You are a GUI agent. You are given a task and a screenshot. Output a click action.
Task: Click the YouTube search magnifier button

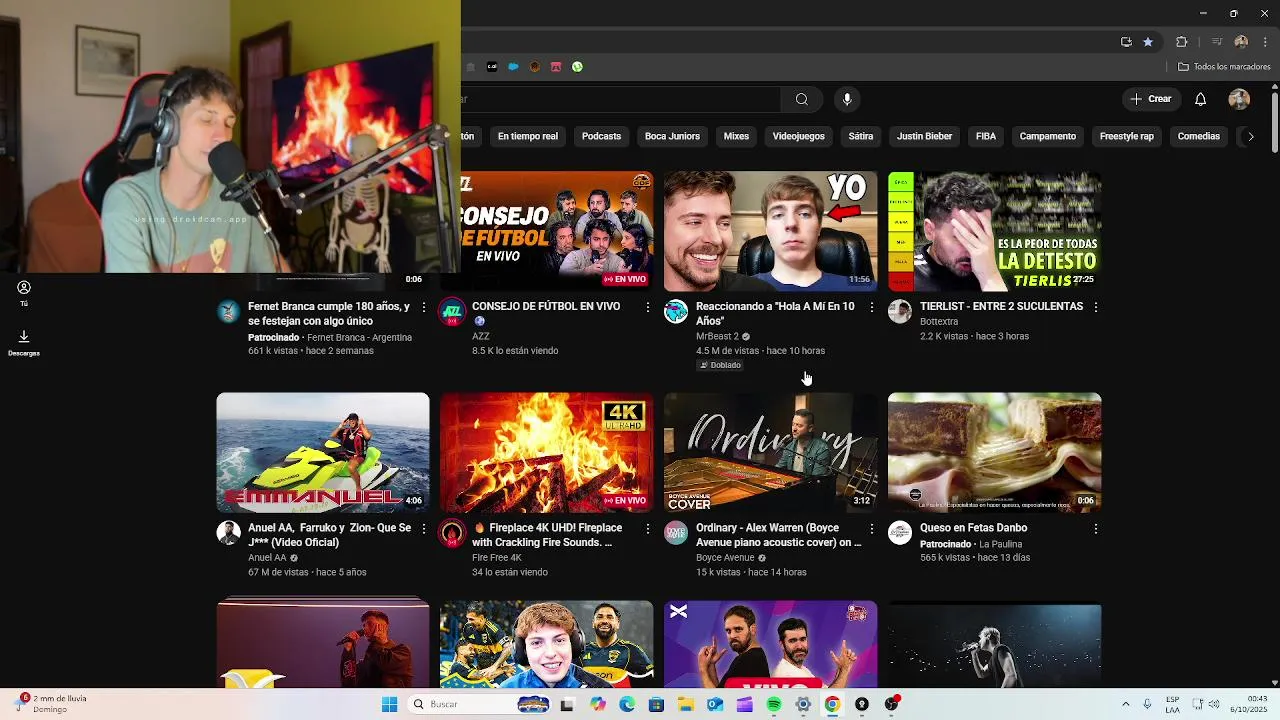tap(801, 99)
